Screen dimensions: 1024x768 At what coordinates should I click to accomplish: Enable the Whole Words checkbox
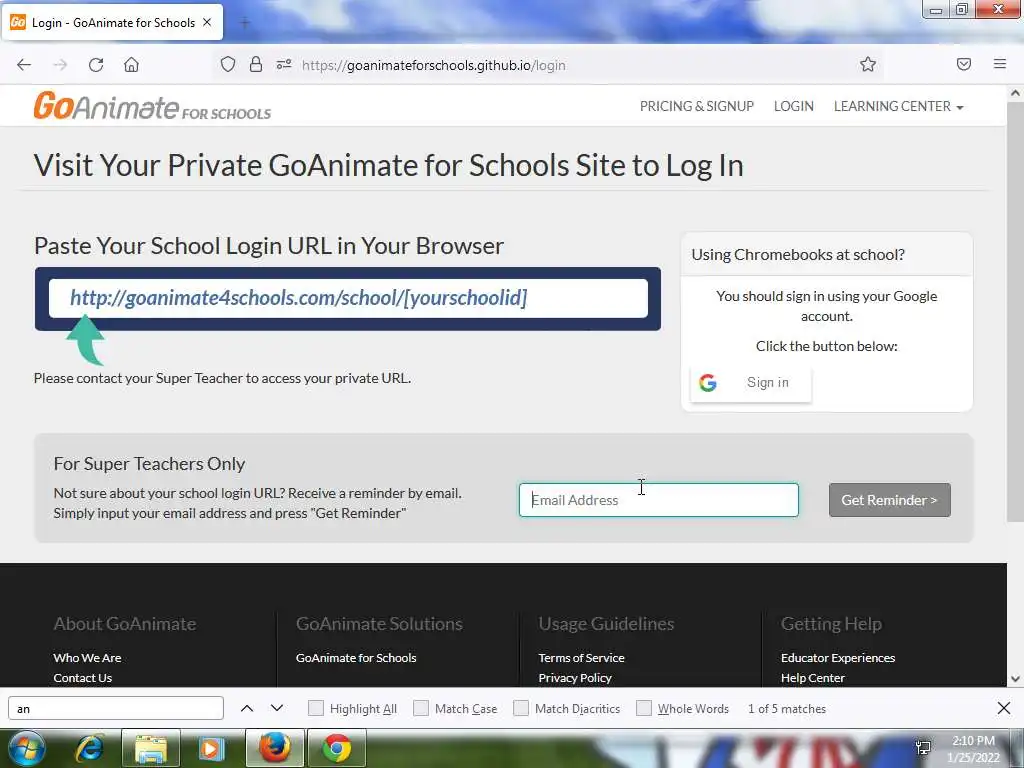[644, 708]
